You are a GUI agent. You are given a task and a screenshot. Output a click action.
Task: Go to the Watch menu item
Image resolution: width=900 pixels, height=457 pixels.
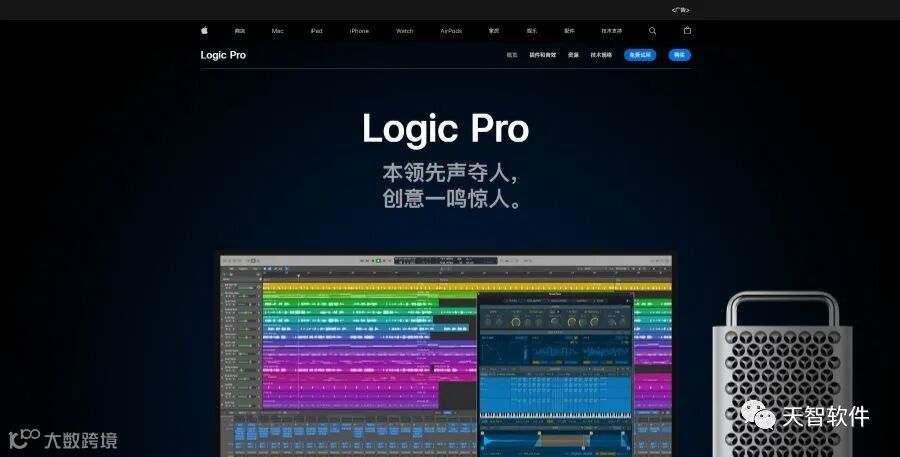[405, 31]
